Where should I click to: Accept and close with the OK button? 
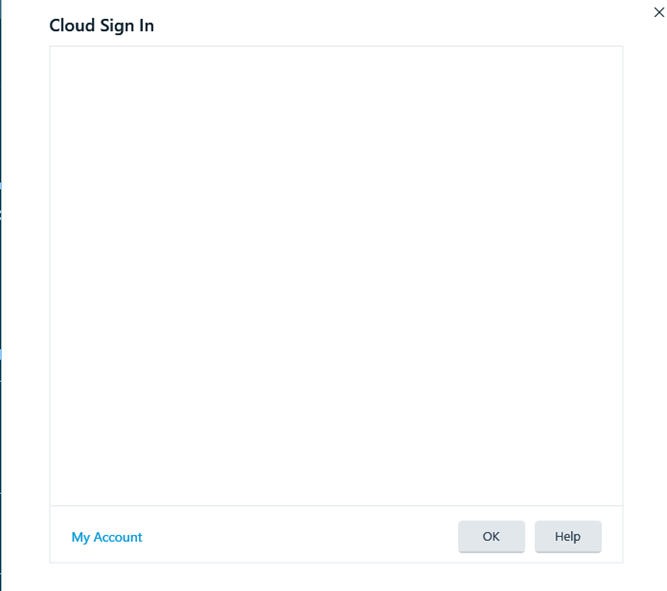[x=491, y=537]
